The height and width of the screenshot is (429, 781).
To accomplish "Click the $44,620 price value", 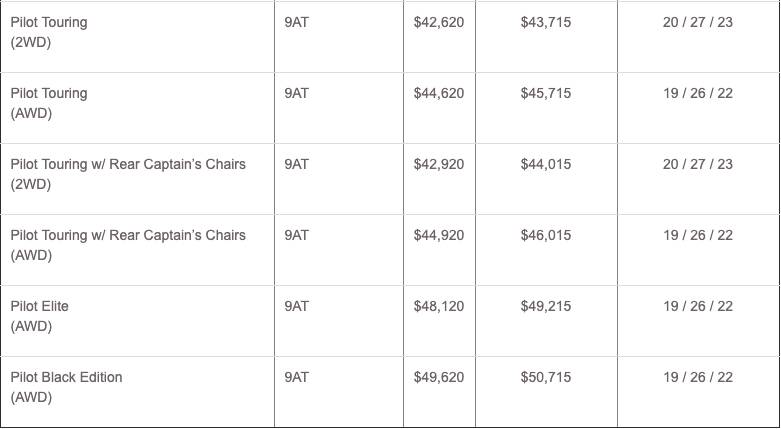I will click(439, 93).
